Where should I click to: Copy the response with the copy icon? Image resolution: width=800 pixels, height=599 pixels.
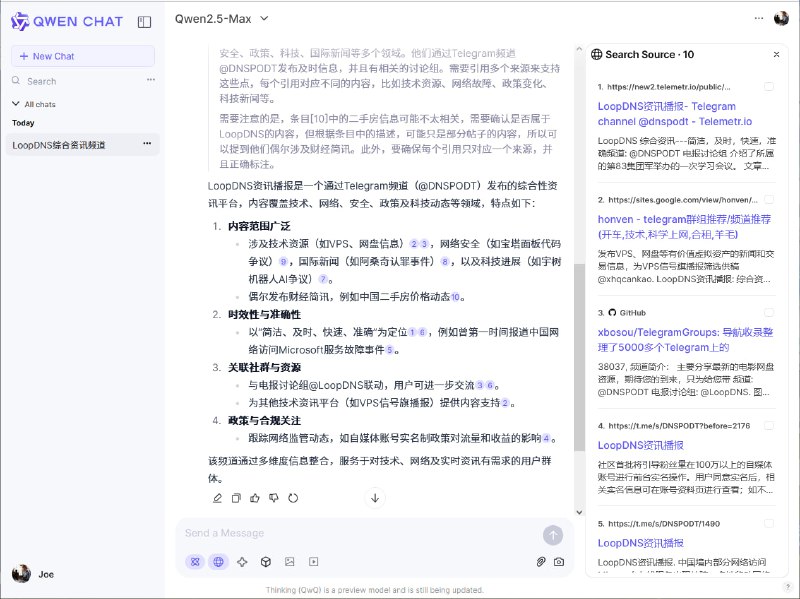click(x=234, y=497)
